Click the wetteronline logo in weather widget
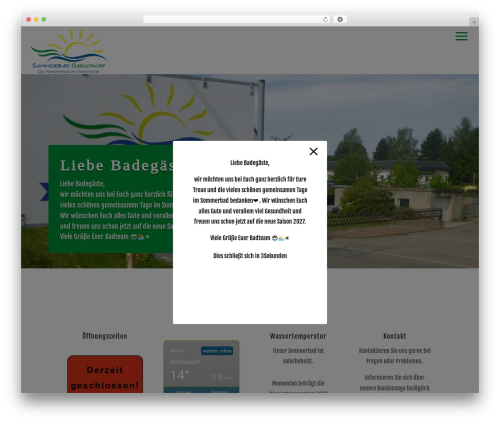The height and width of the screenshot is (423, 500). pos(217,351)
